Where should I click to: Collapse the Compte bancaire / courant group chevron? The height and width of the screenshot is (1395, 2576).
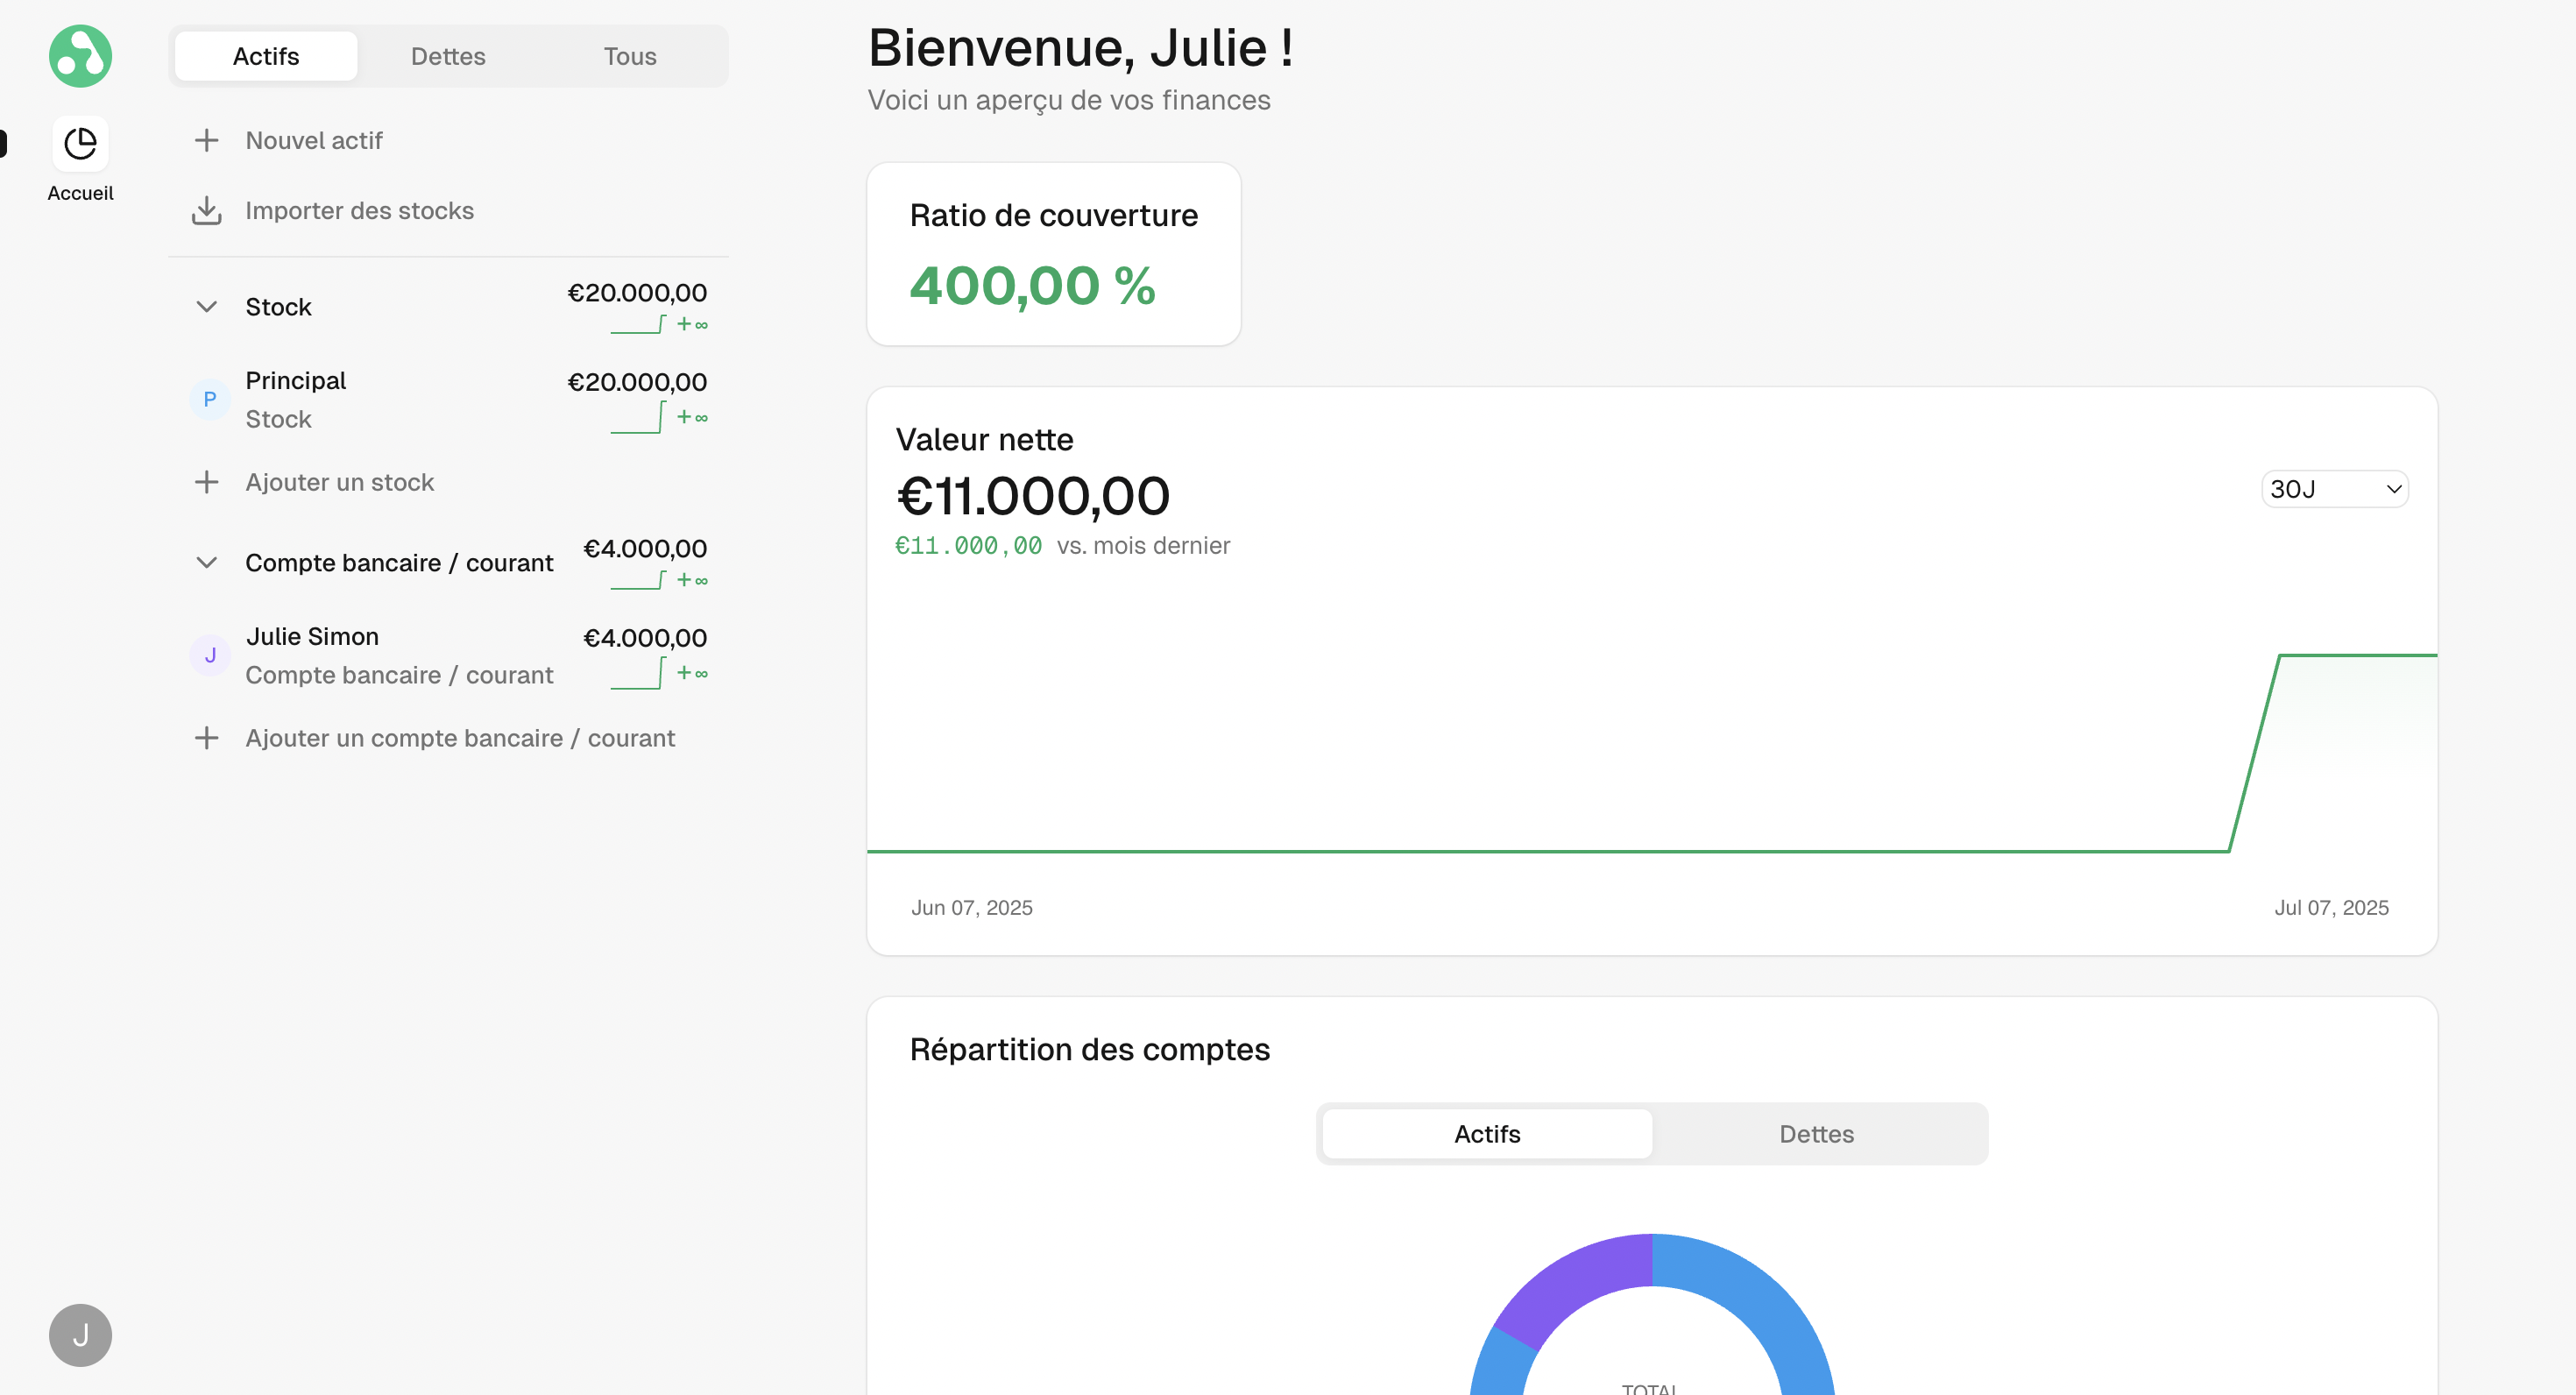206,562
